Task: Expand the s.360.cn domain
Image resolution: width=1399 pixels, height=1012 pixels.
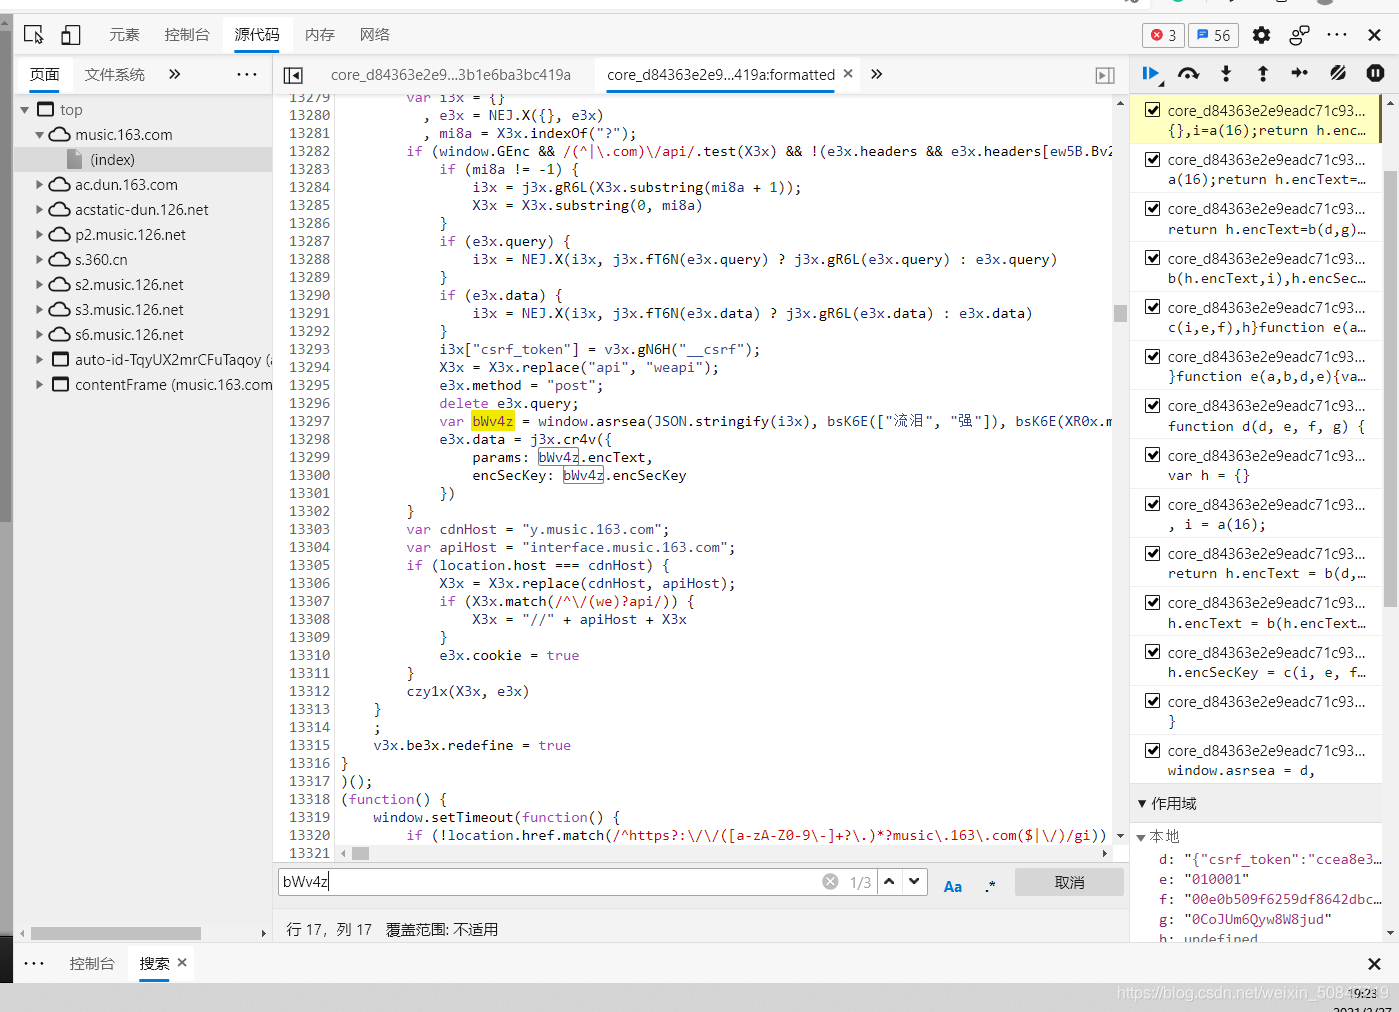Action: (40, 260)
